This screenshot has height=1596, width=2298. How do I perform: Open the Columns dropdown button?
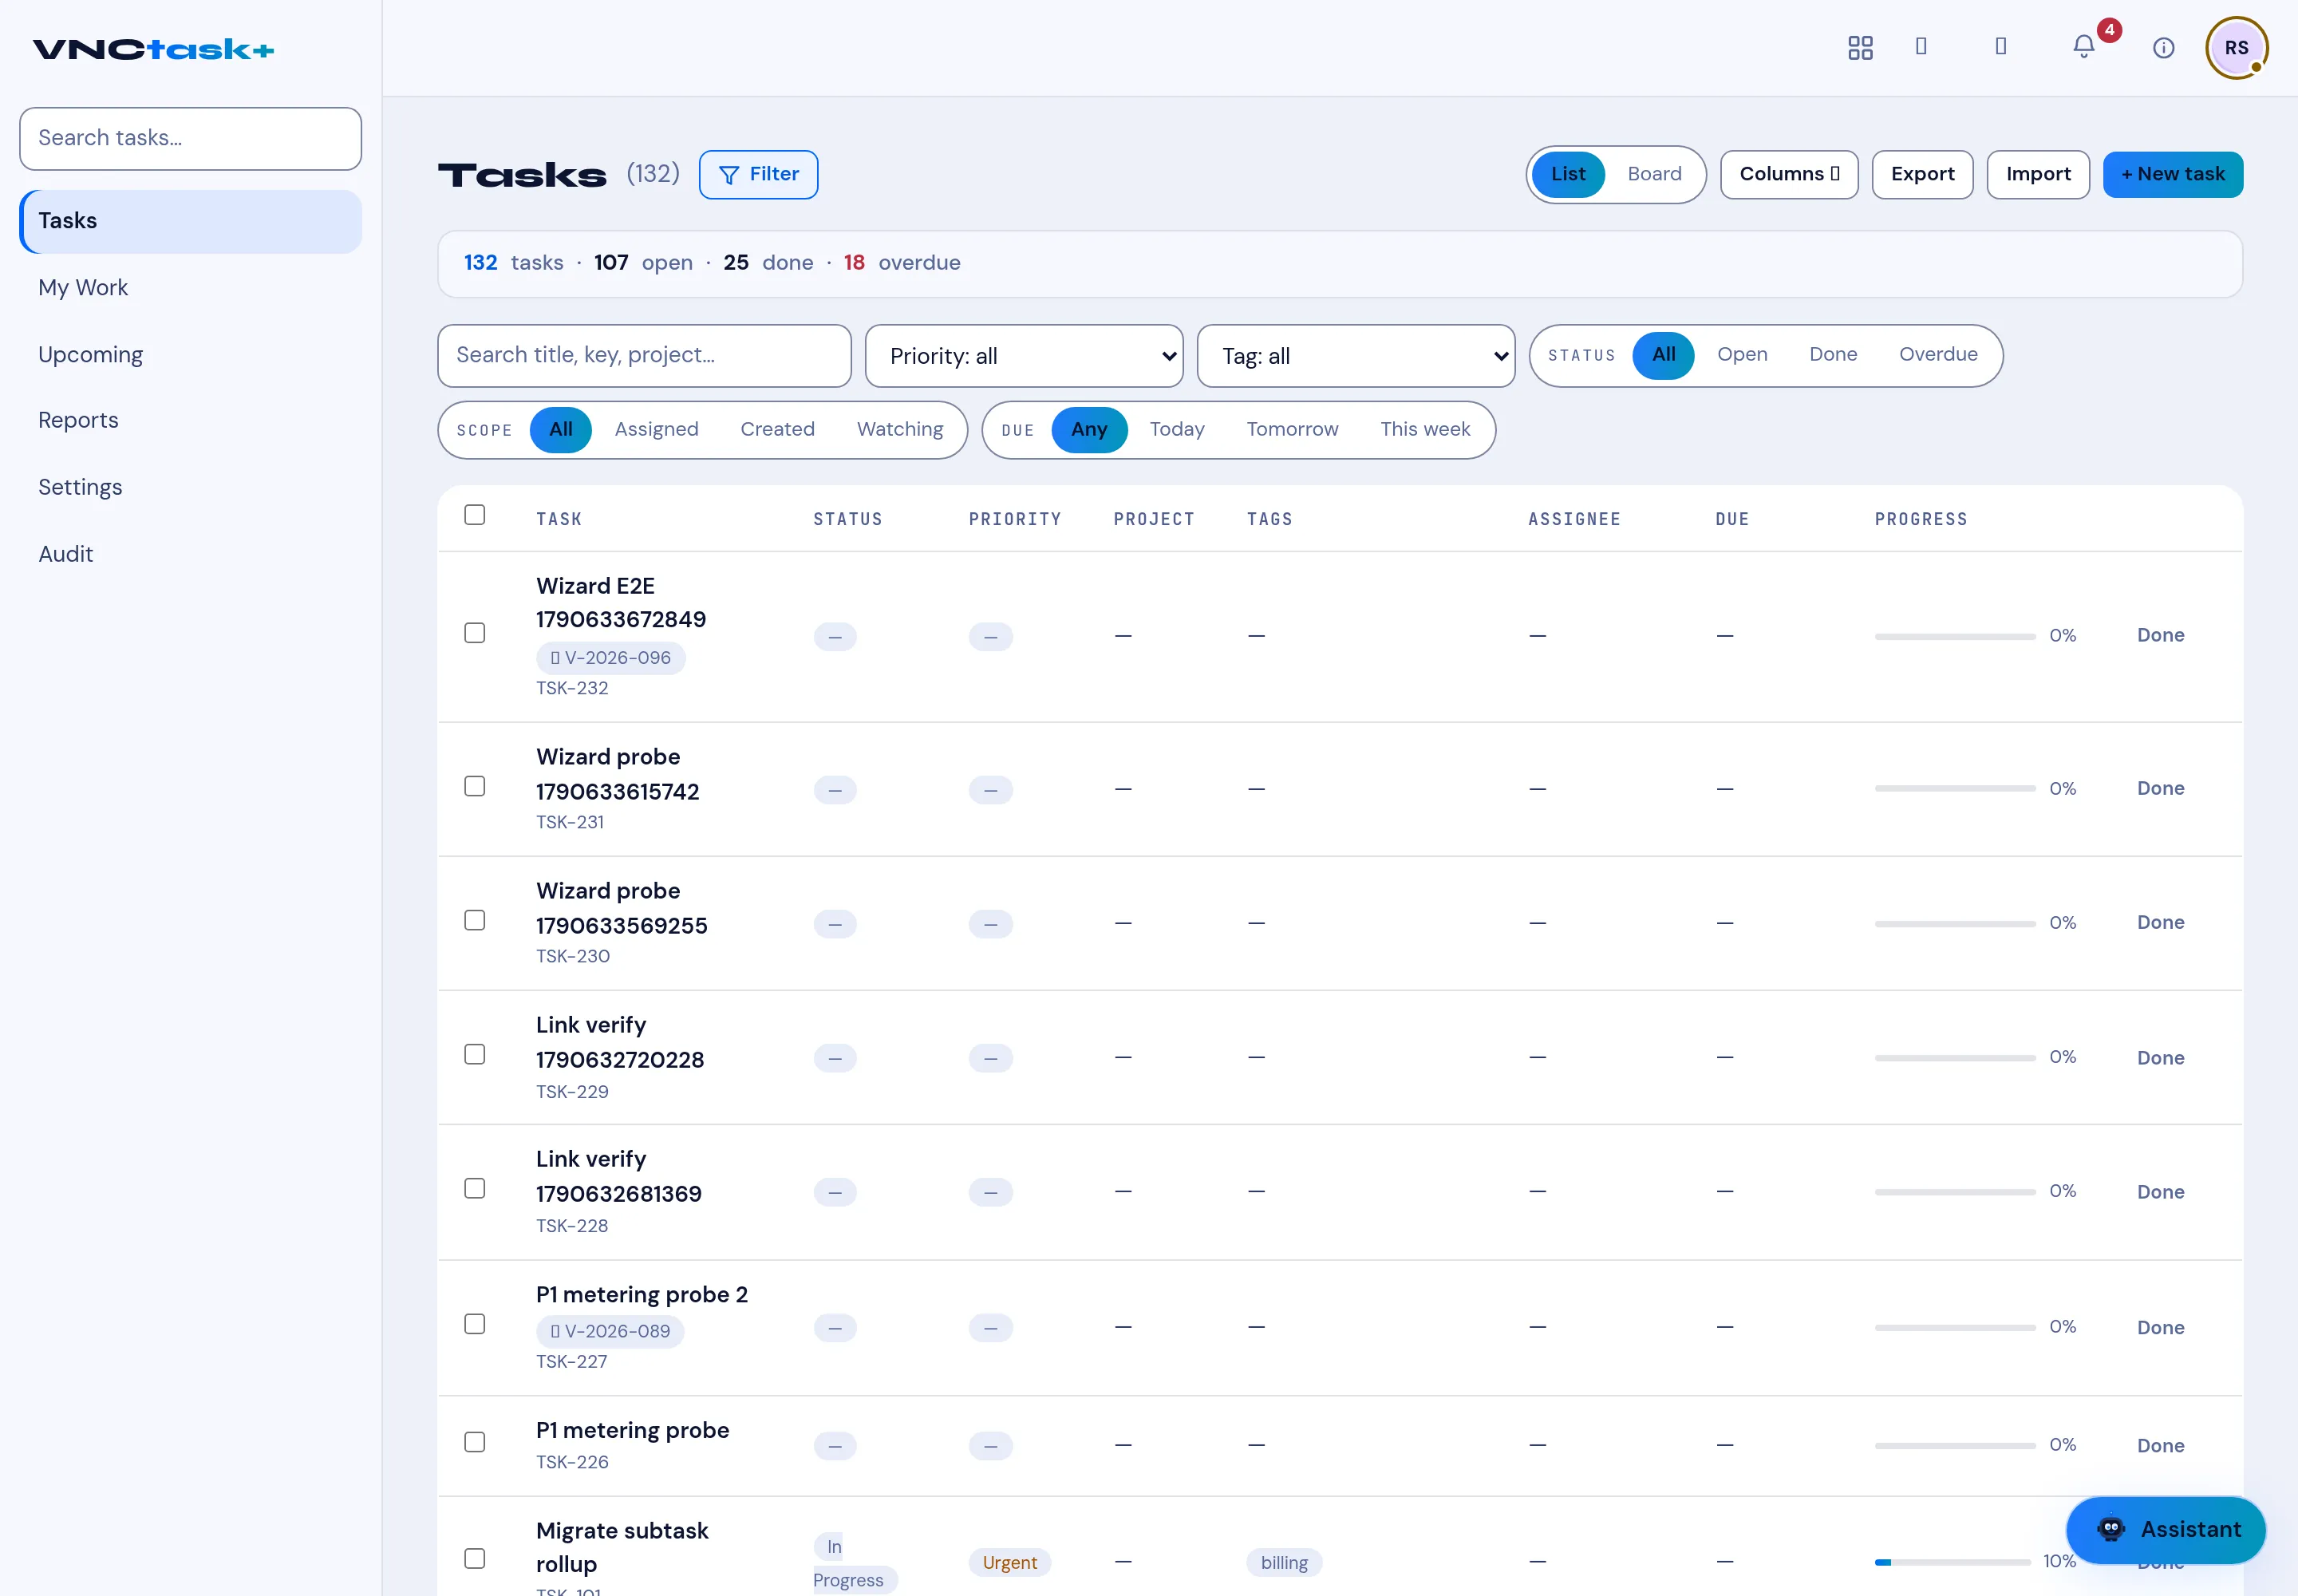[x=1789, y=174]
